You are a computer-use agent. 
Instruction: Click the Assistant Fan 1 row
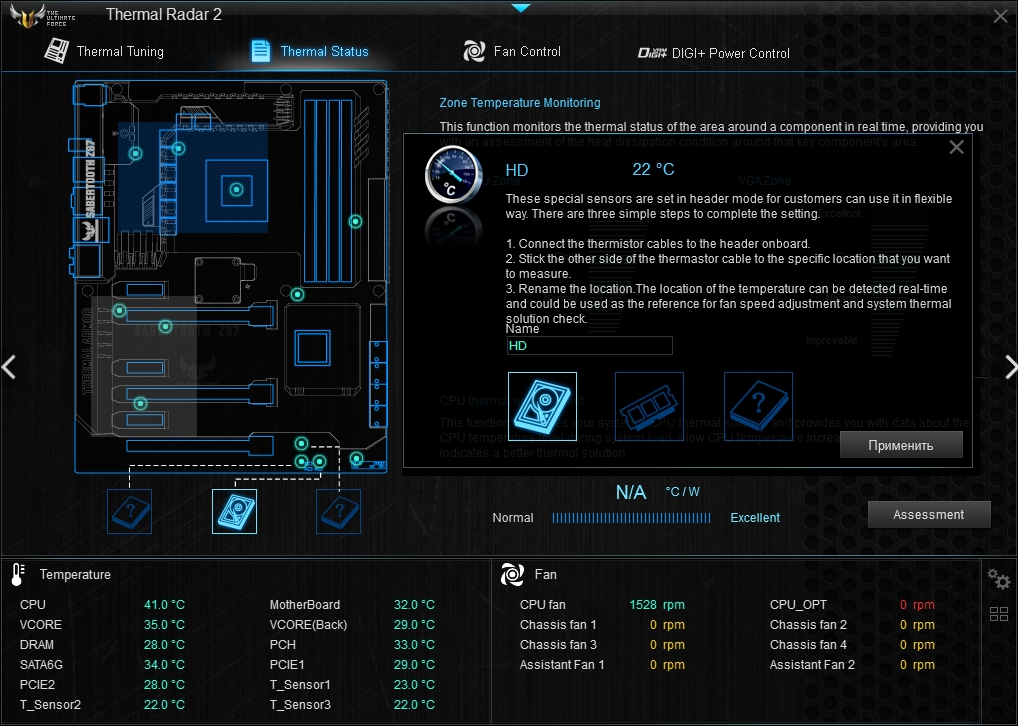click(602, 665)
